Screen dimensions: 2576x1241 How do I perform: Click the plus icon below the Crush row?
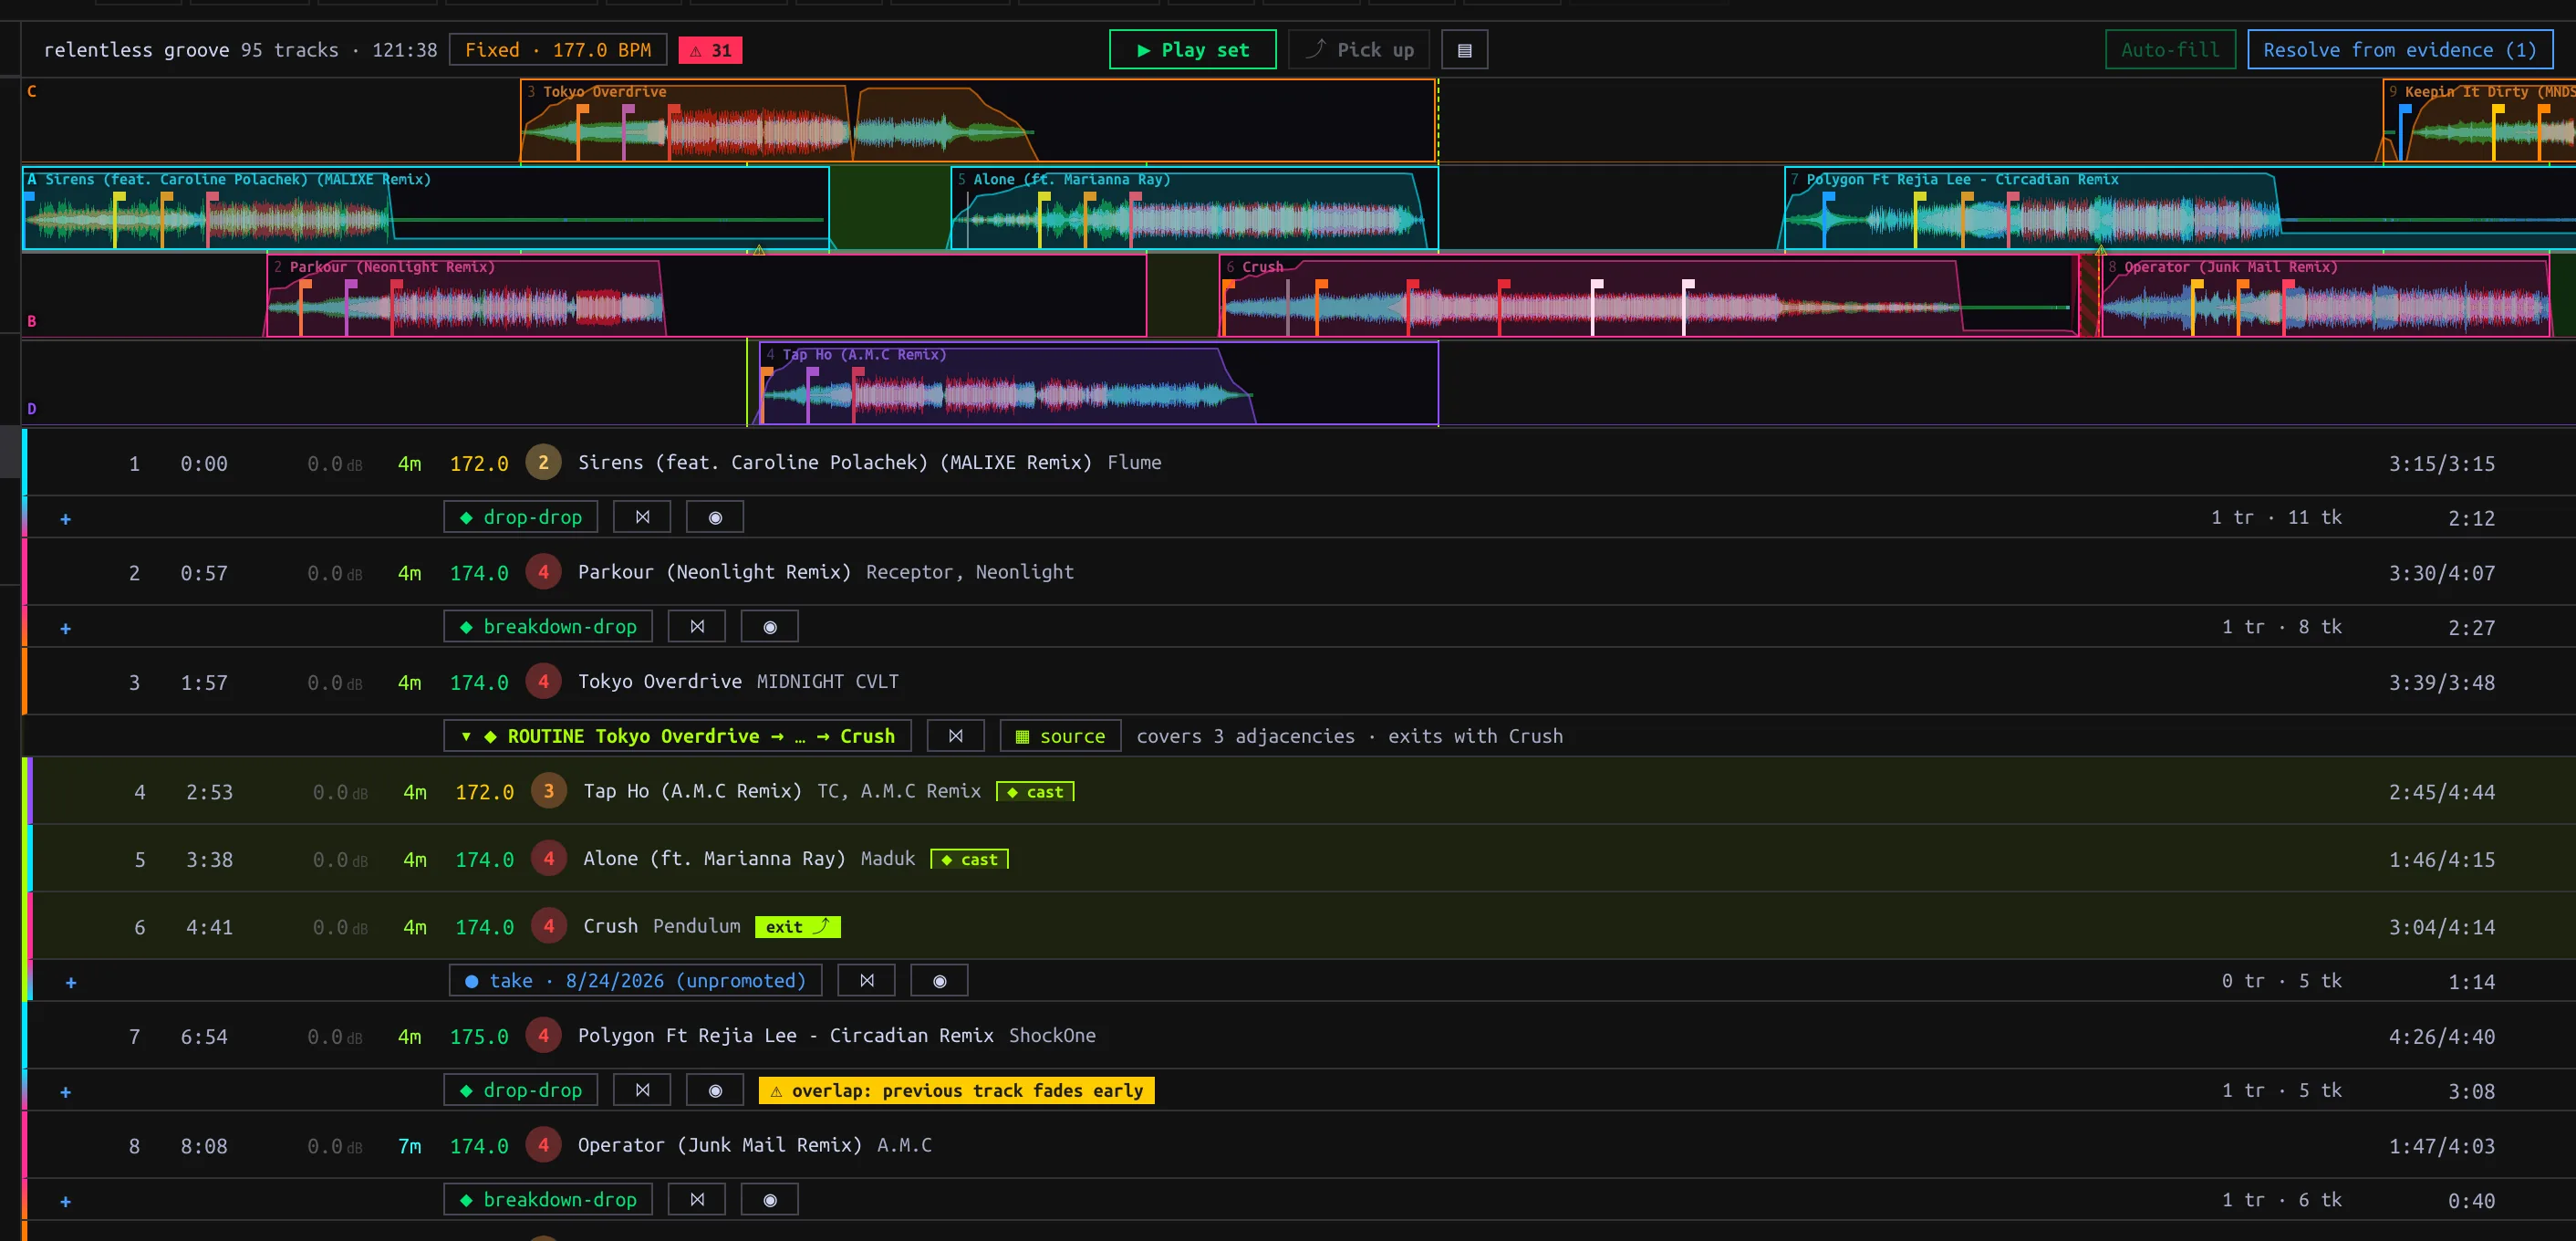pyautogui.click(x=71, y=982)
